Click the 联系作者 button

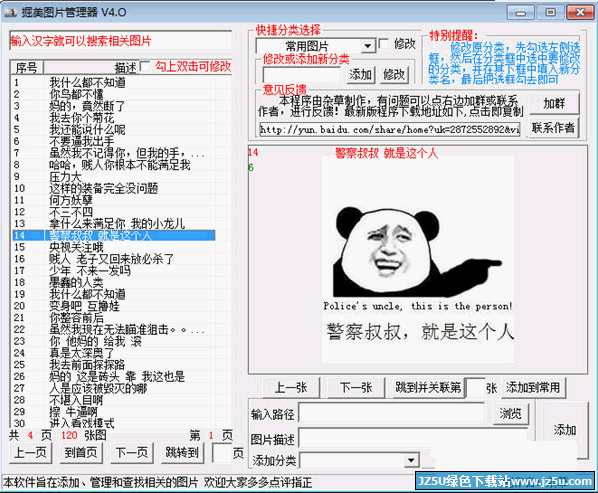tap(553, 128)
